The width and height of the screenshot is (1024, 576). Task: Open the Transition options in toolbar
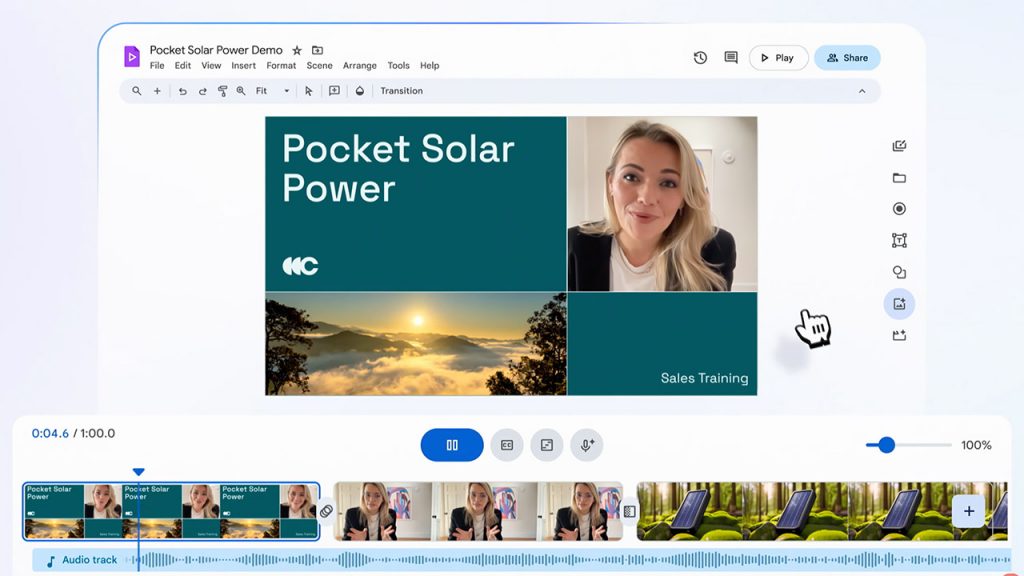tap(401, 91)
